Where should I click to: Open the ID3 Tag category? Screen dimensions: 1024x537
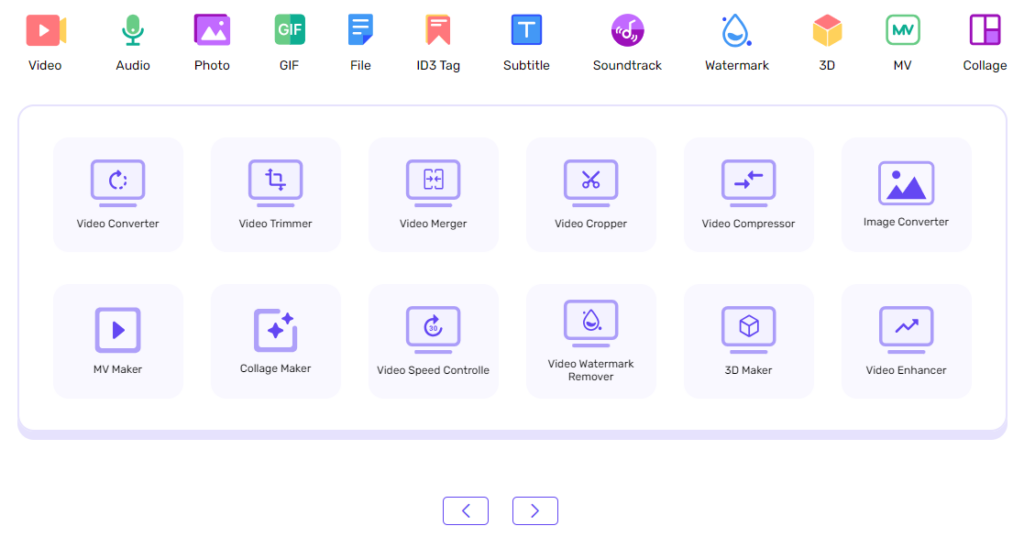438,42
